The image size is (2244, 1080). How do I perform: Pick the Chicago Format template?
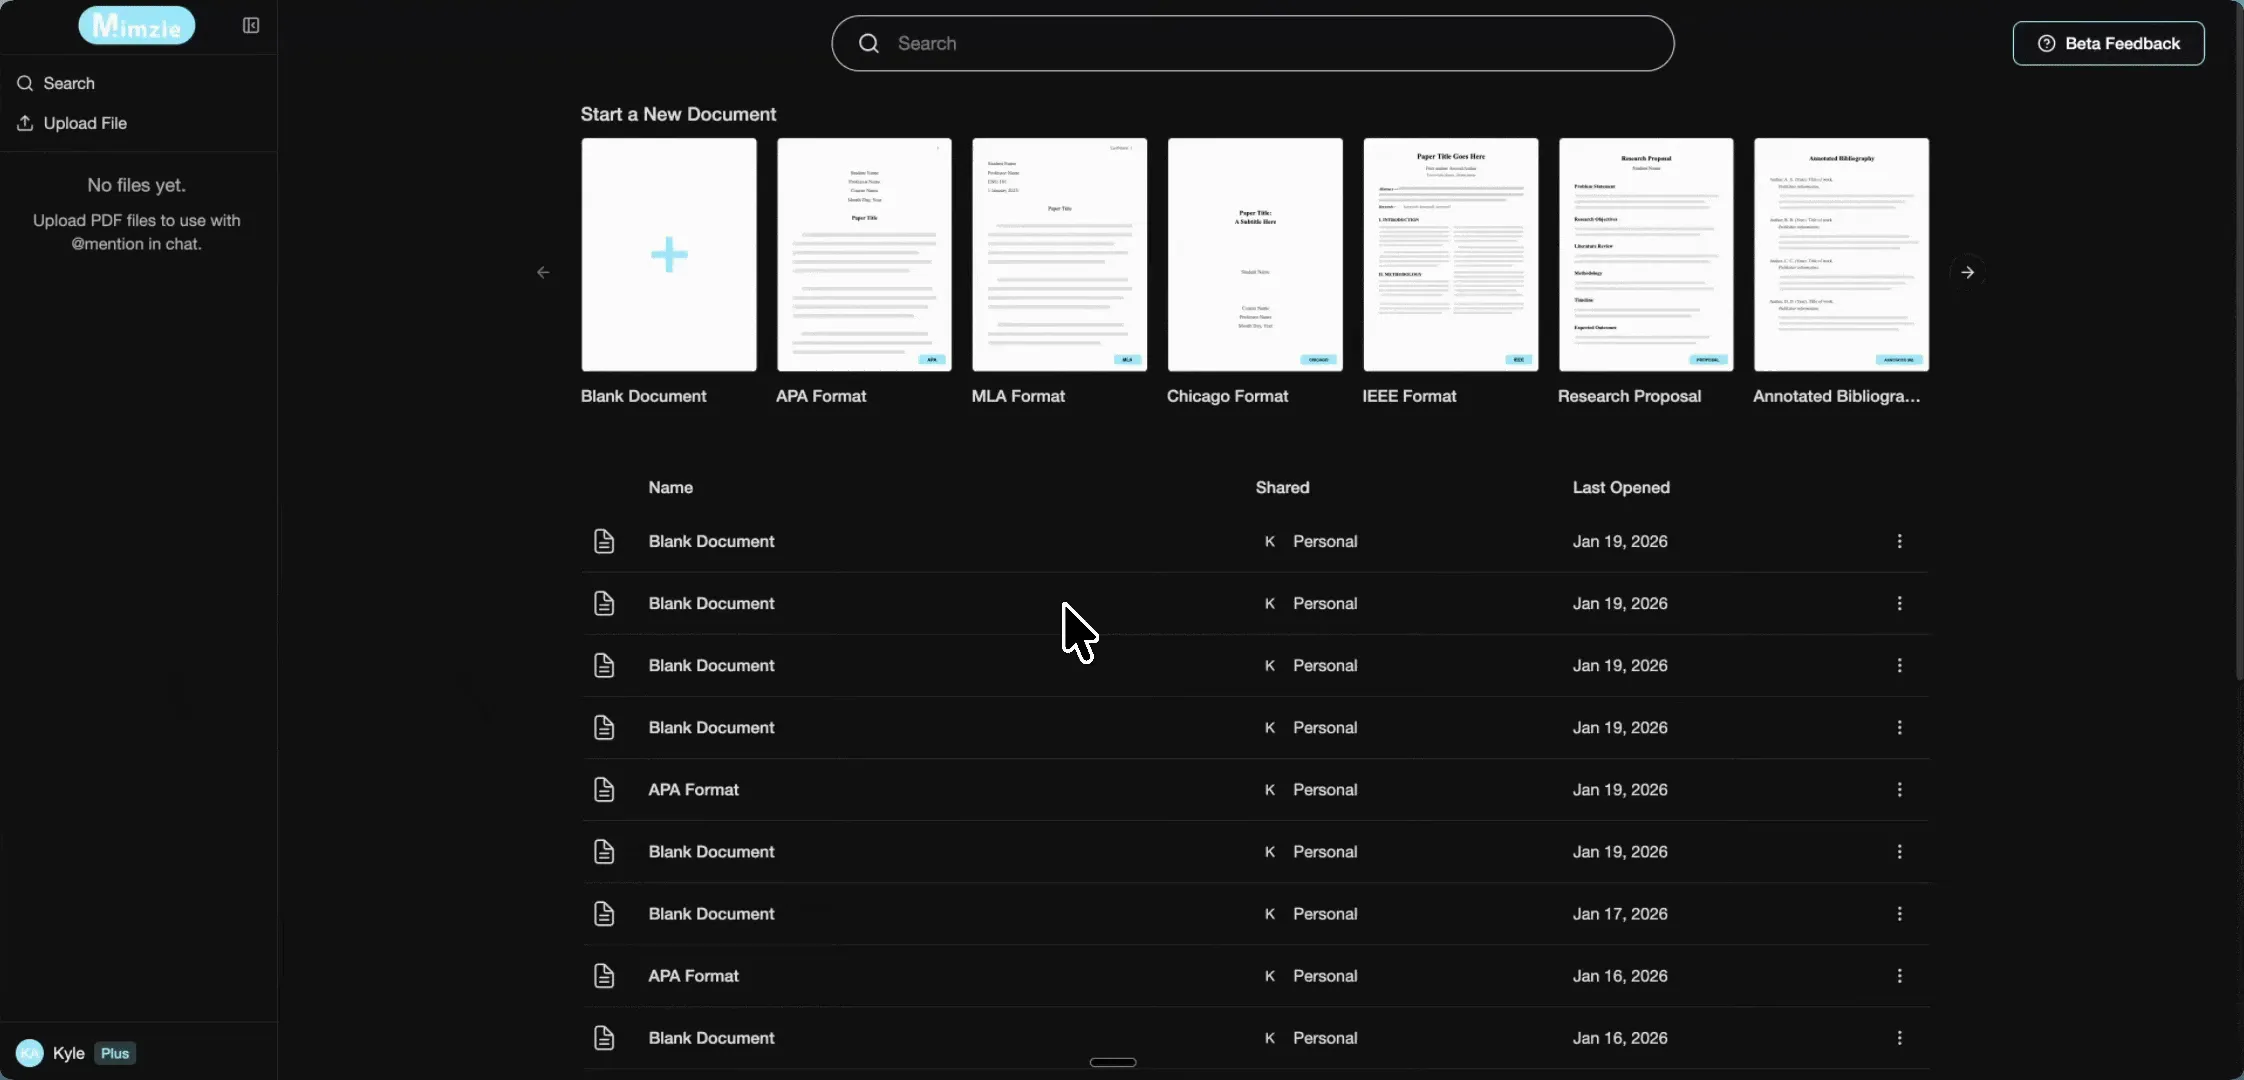1254,255
